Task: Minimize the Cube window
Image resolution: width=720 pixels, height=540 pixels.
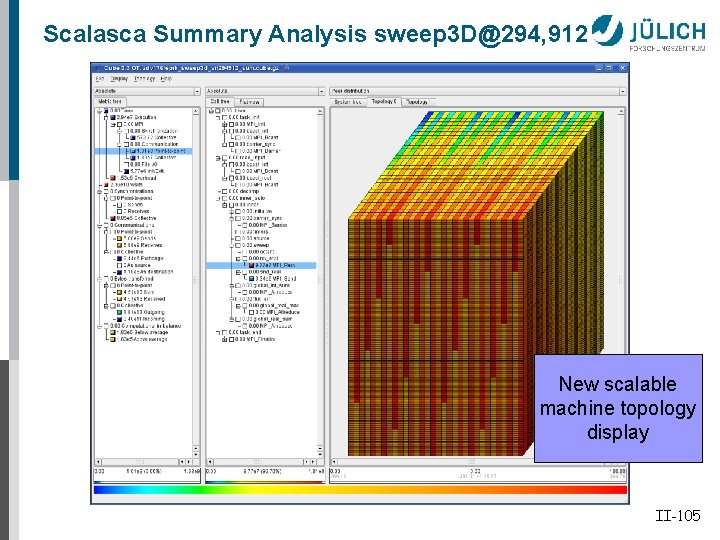Action: tap(599, 68)
